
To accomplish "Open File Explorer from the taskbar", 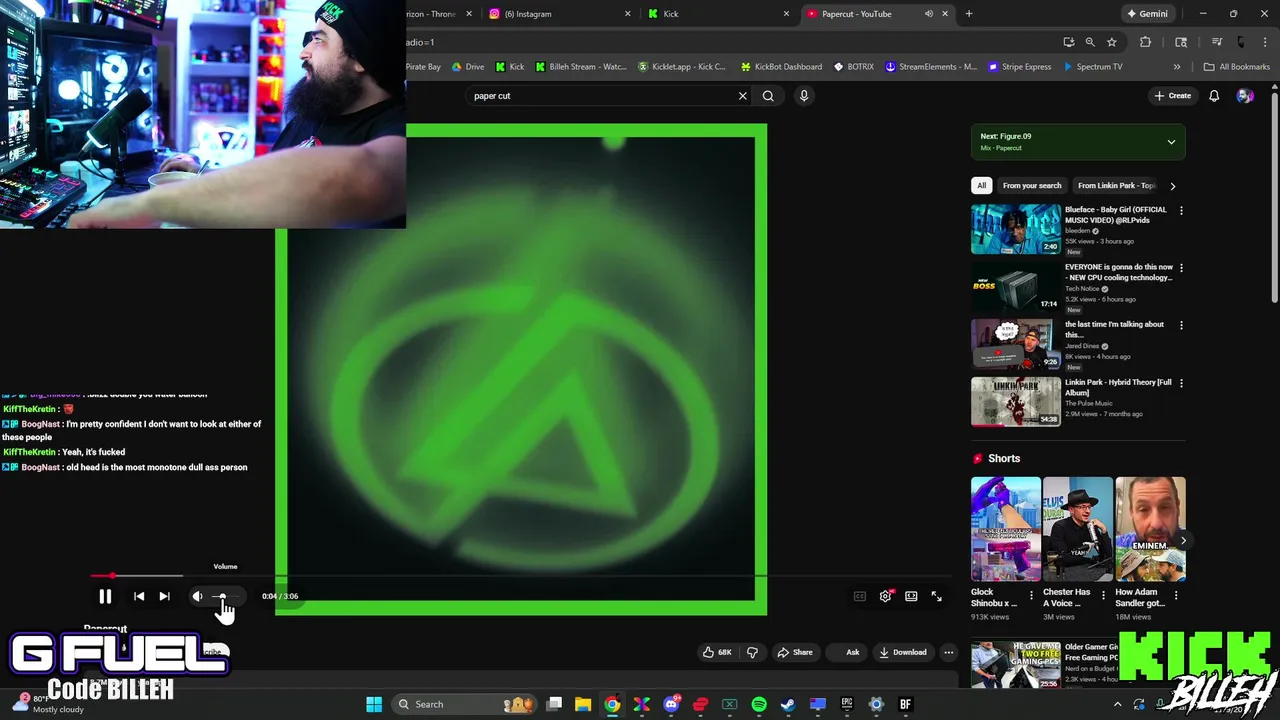I will [x=583, y=704].
